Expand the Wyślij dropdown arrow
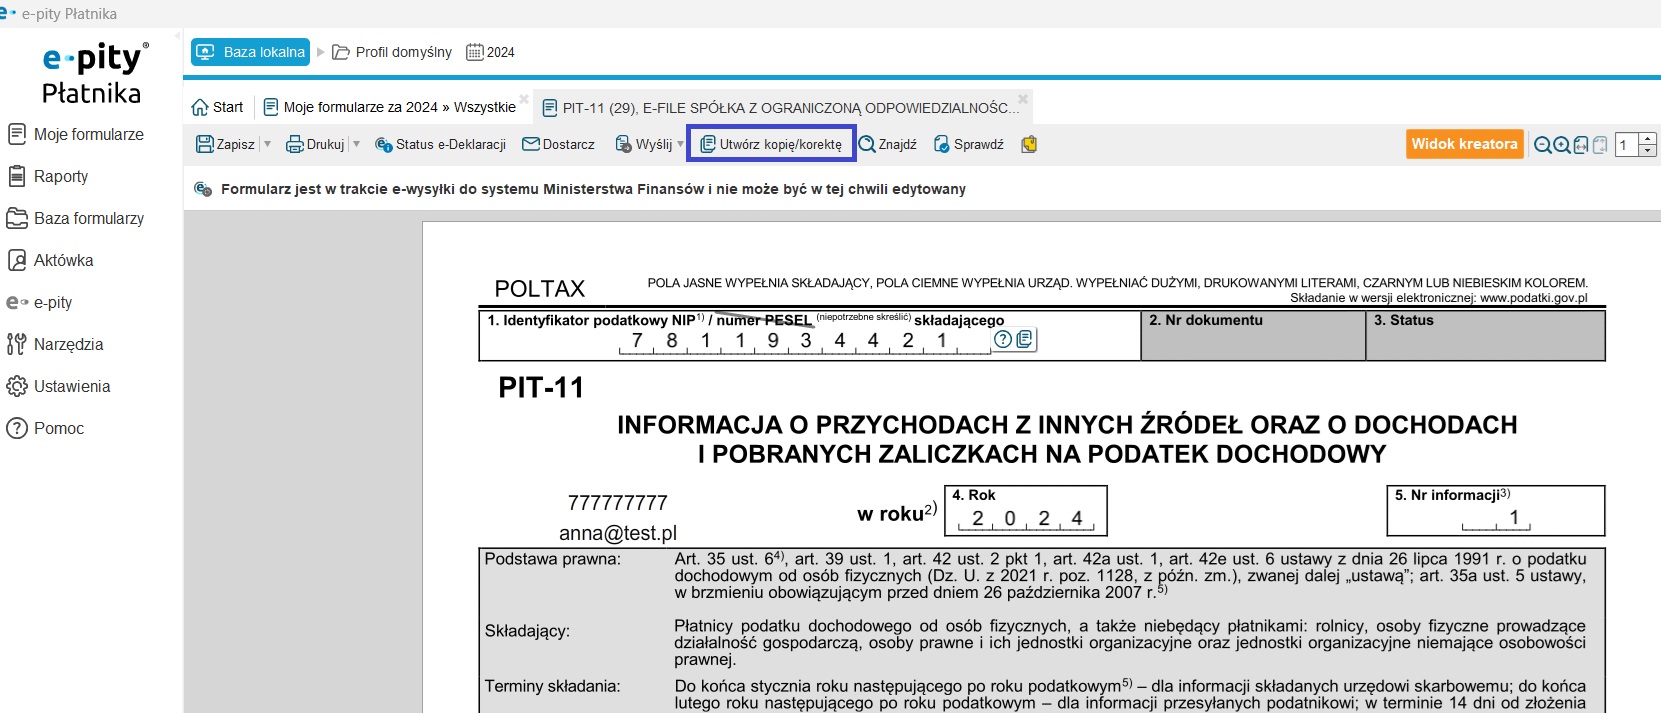 (681, 144)
